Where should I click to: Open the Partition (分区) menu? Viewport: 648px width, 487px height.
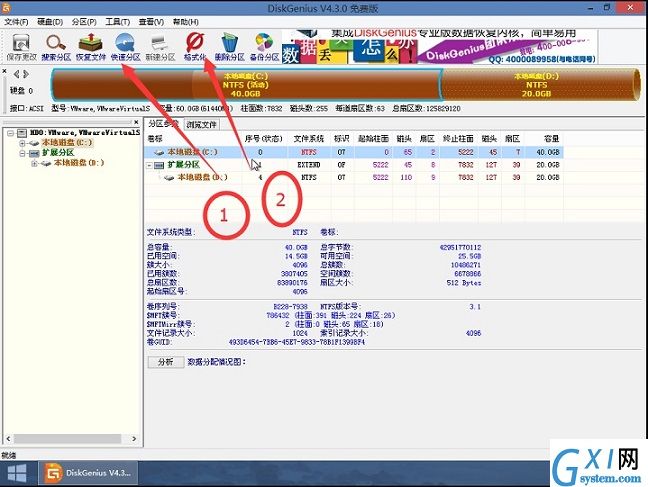[x=84, y=21]
